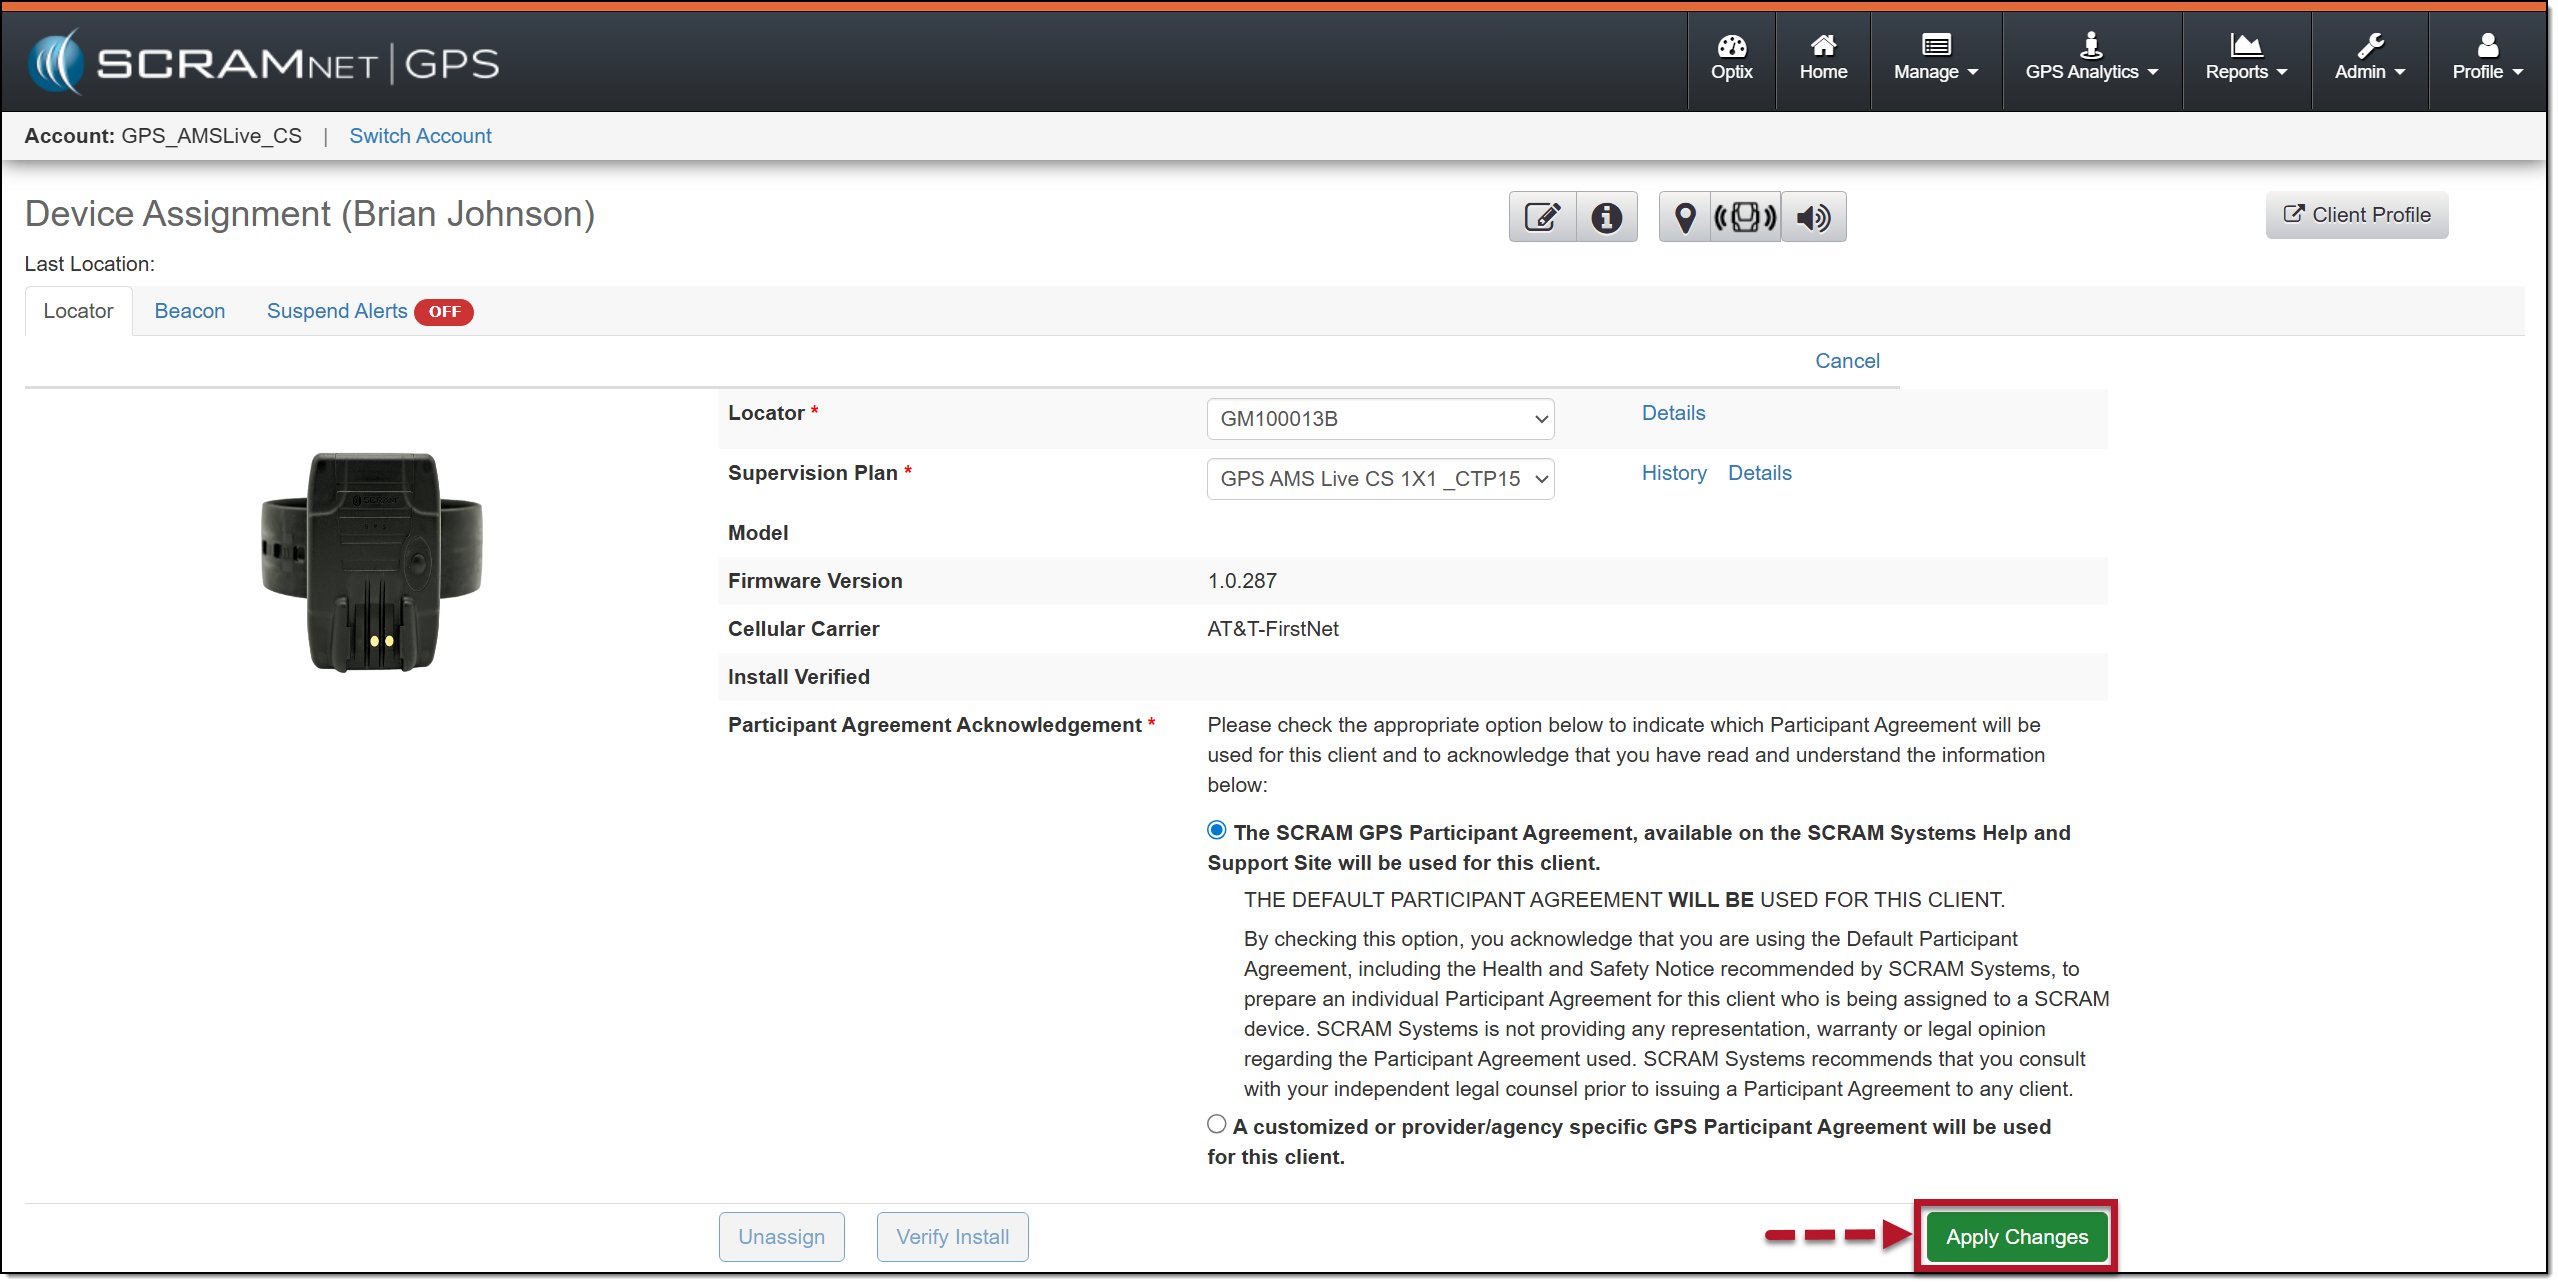The width and height of the screenshot is (2558, 1284).
Task: Click the info circle icon button
Action: 1606,217
